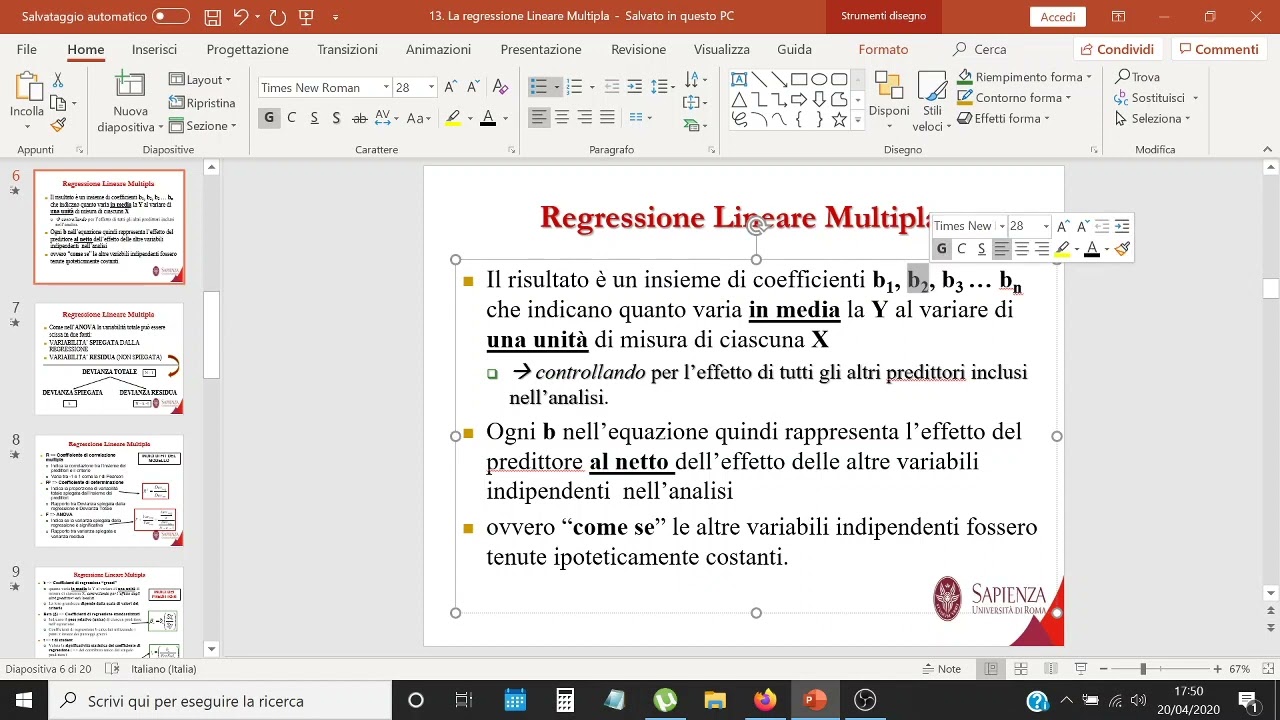Click the Condividi button

1117,49
